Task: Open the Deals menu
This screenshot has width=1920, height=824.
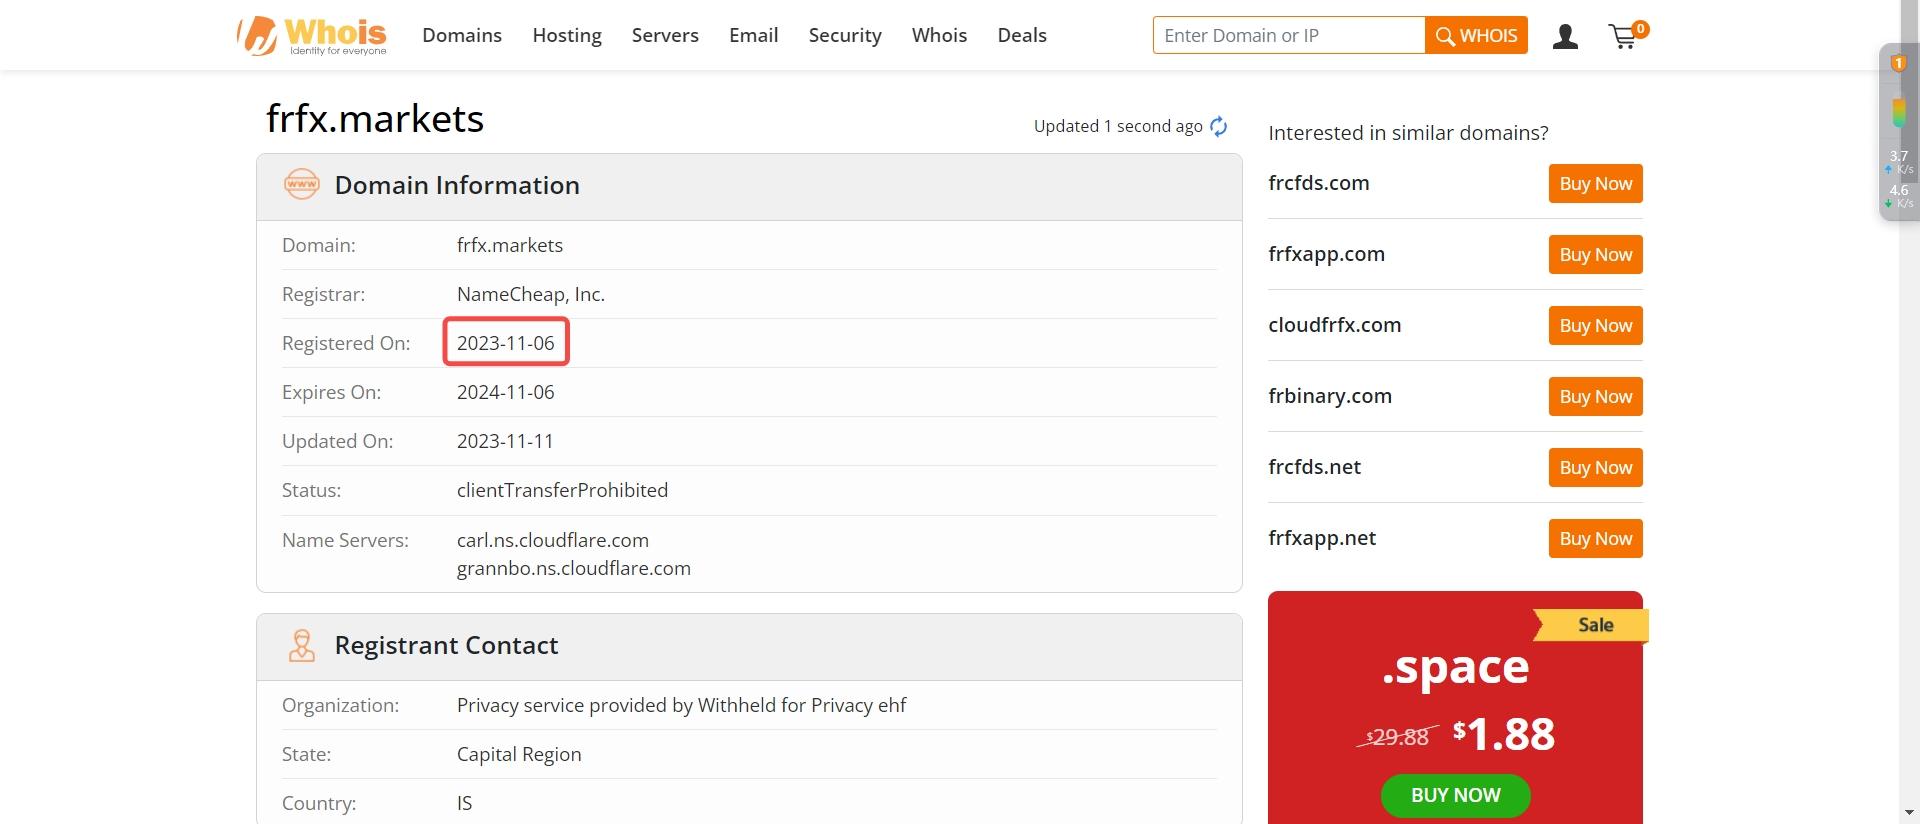Action: [x=1022, y=35]
